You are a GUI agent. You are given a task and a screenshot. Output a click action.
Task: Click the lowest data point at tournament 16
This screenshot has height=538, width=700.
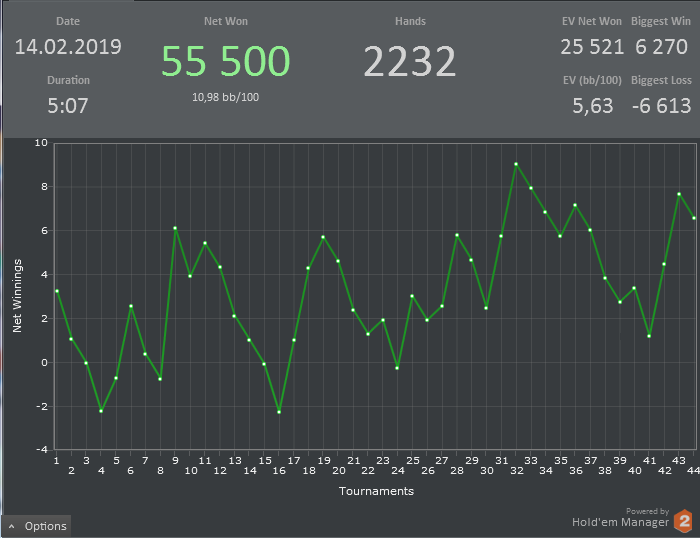tap(279, 412)
